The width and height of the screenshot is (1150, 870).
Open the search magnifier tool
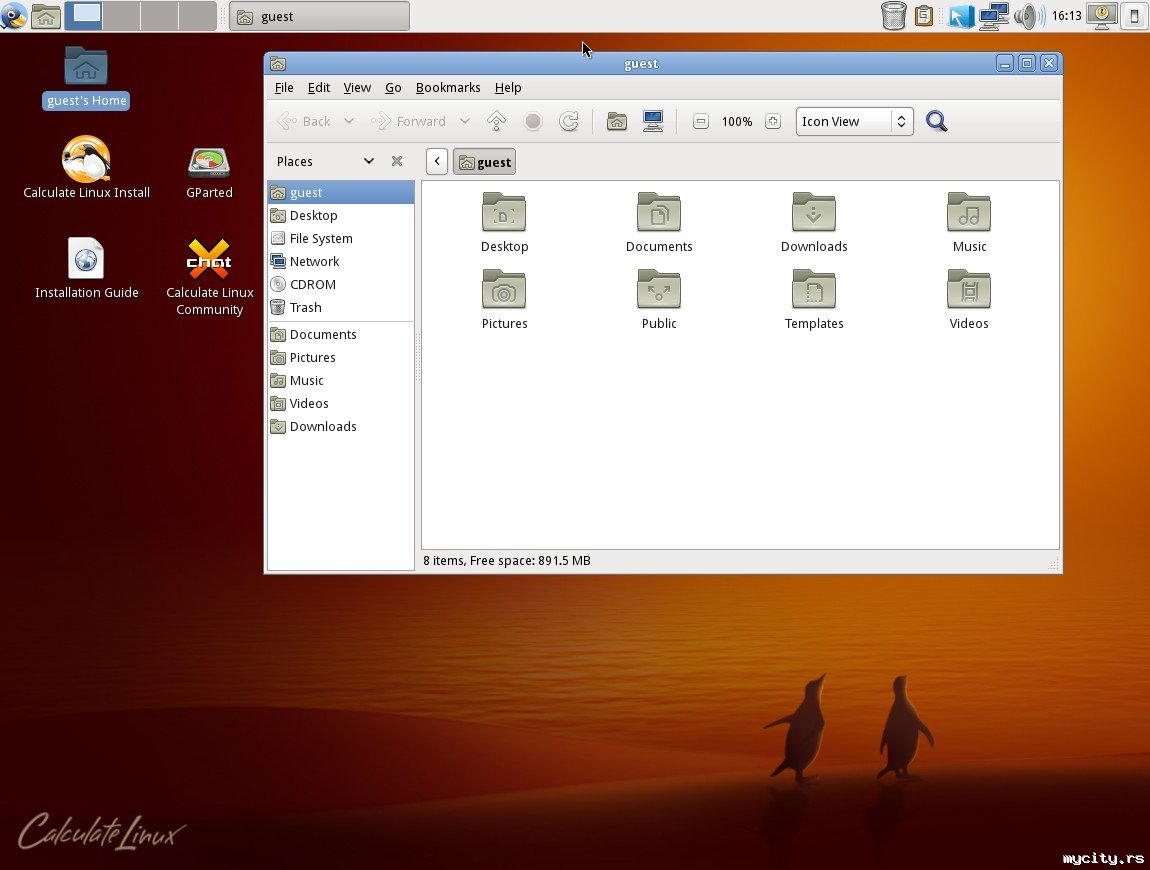(936, 122)
